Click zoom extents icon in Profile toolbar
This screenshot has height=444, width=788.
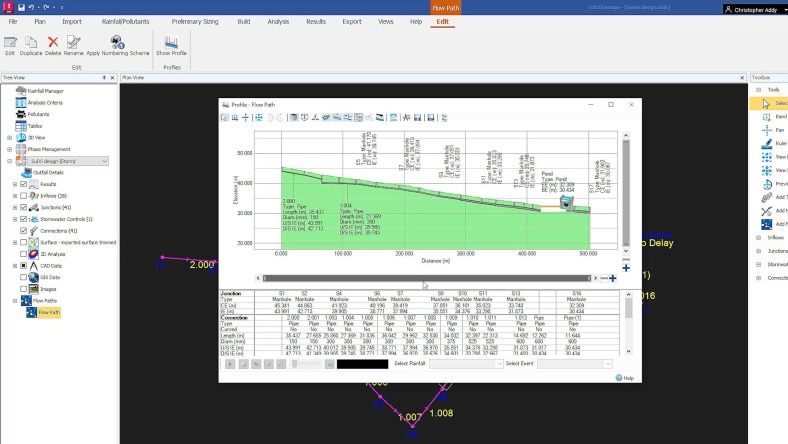point(259,118)
